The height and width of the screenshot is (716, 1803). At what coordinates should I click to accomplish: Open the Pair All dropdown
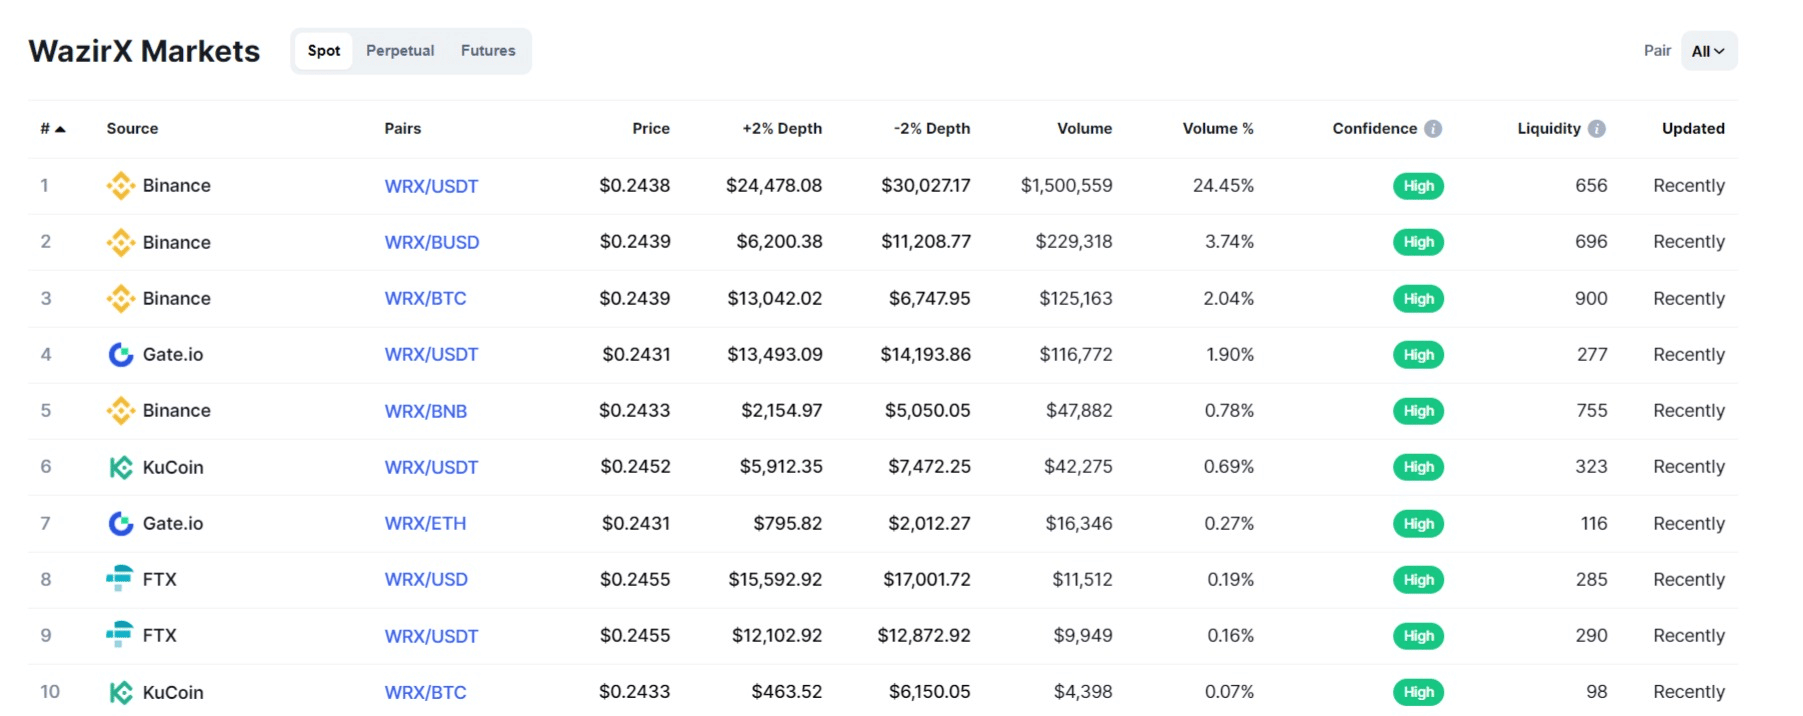[x=1708, y=51]
